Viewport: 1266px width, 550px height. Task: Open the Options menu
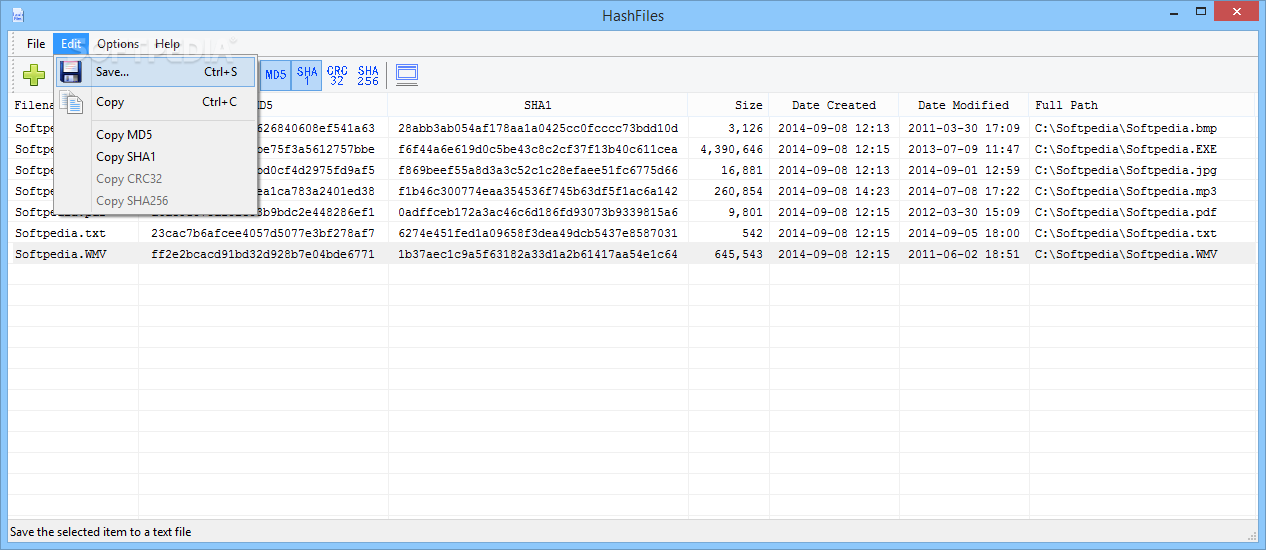(118, 44)
